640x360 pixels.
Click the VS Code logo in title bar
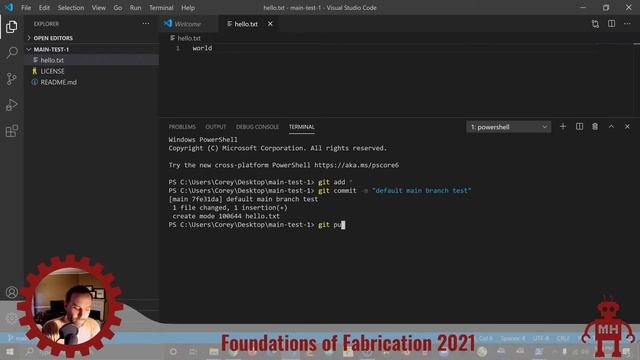click(9, 7)
